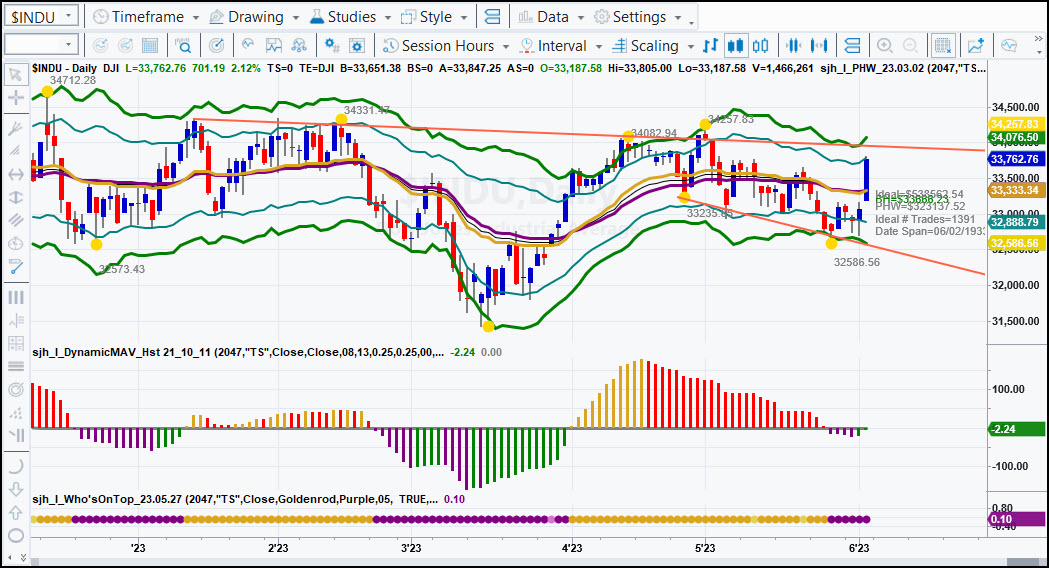Click the Timeframe dropdown arrow
Image resolution: width=1049 pixels, height=568 pixels.
(x=195, y=17)
